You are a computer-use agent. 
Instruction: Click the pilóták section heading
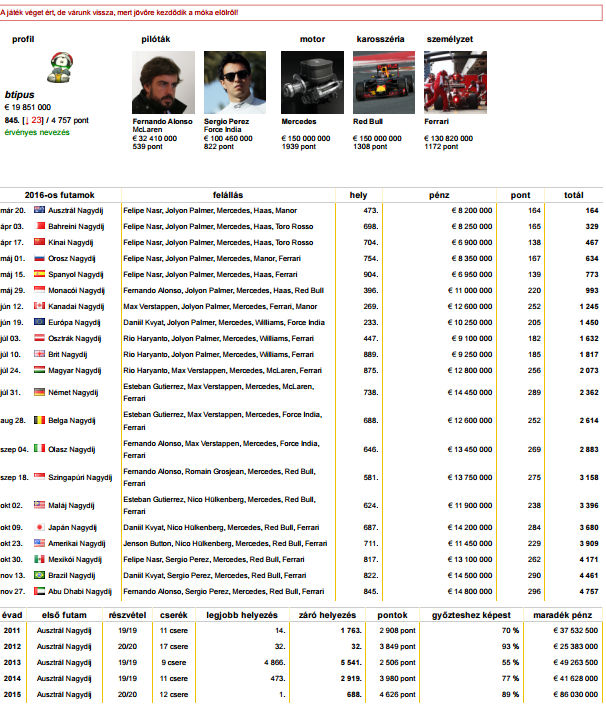(x=156, y=39)
